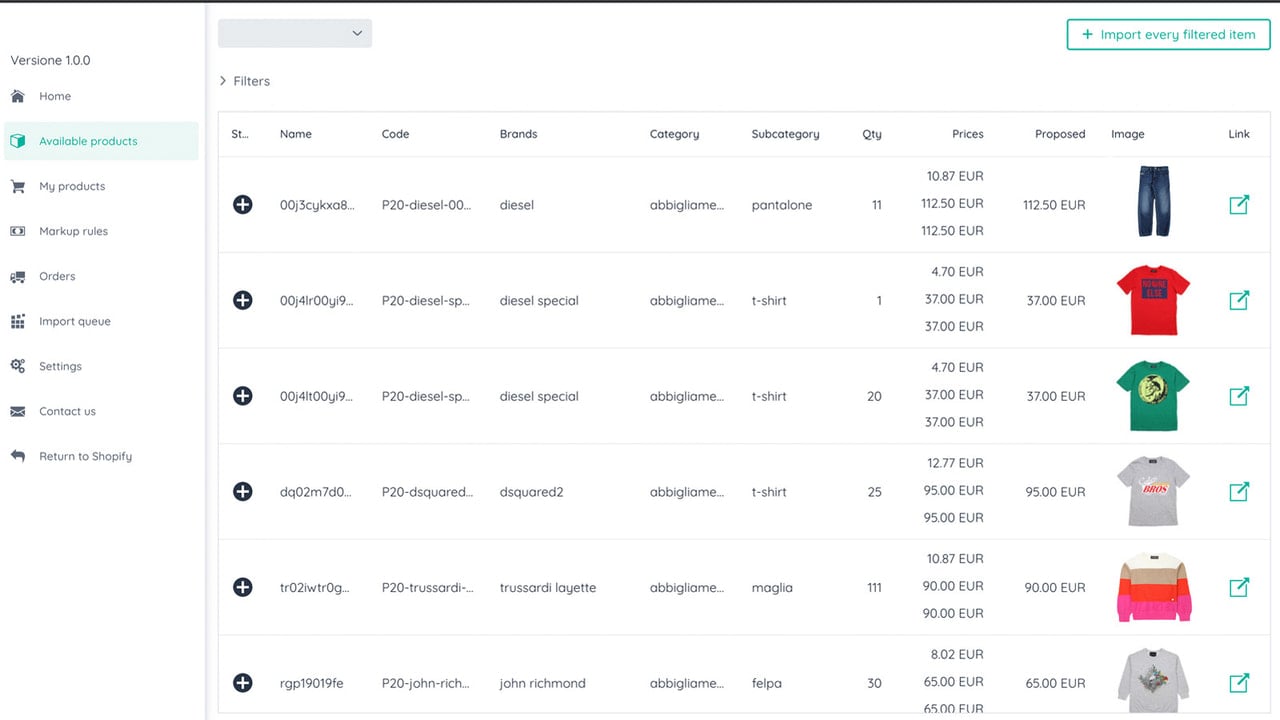Screen dimensions: 1280x720
Task: Add the dsquared2 t-shirt via its plus icon
Action: (242, 492)
